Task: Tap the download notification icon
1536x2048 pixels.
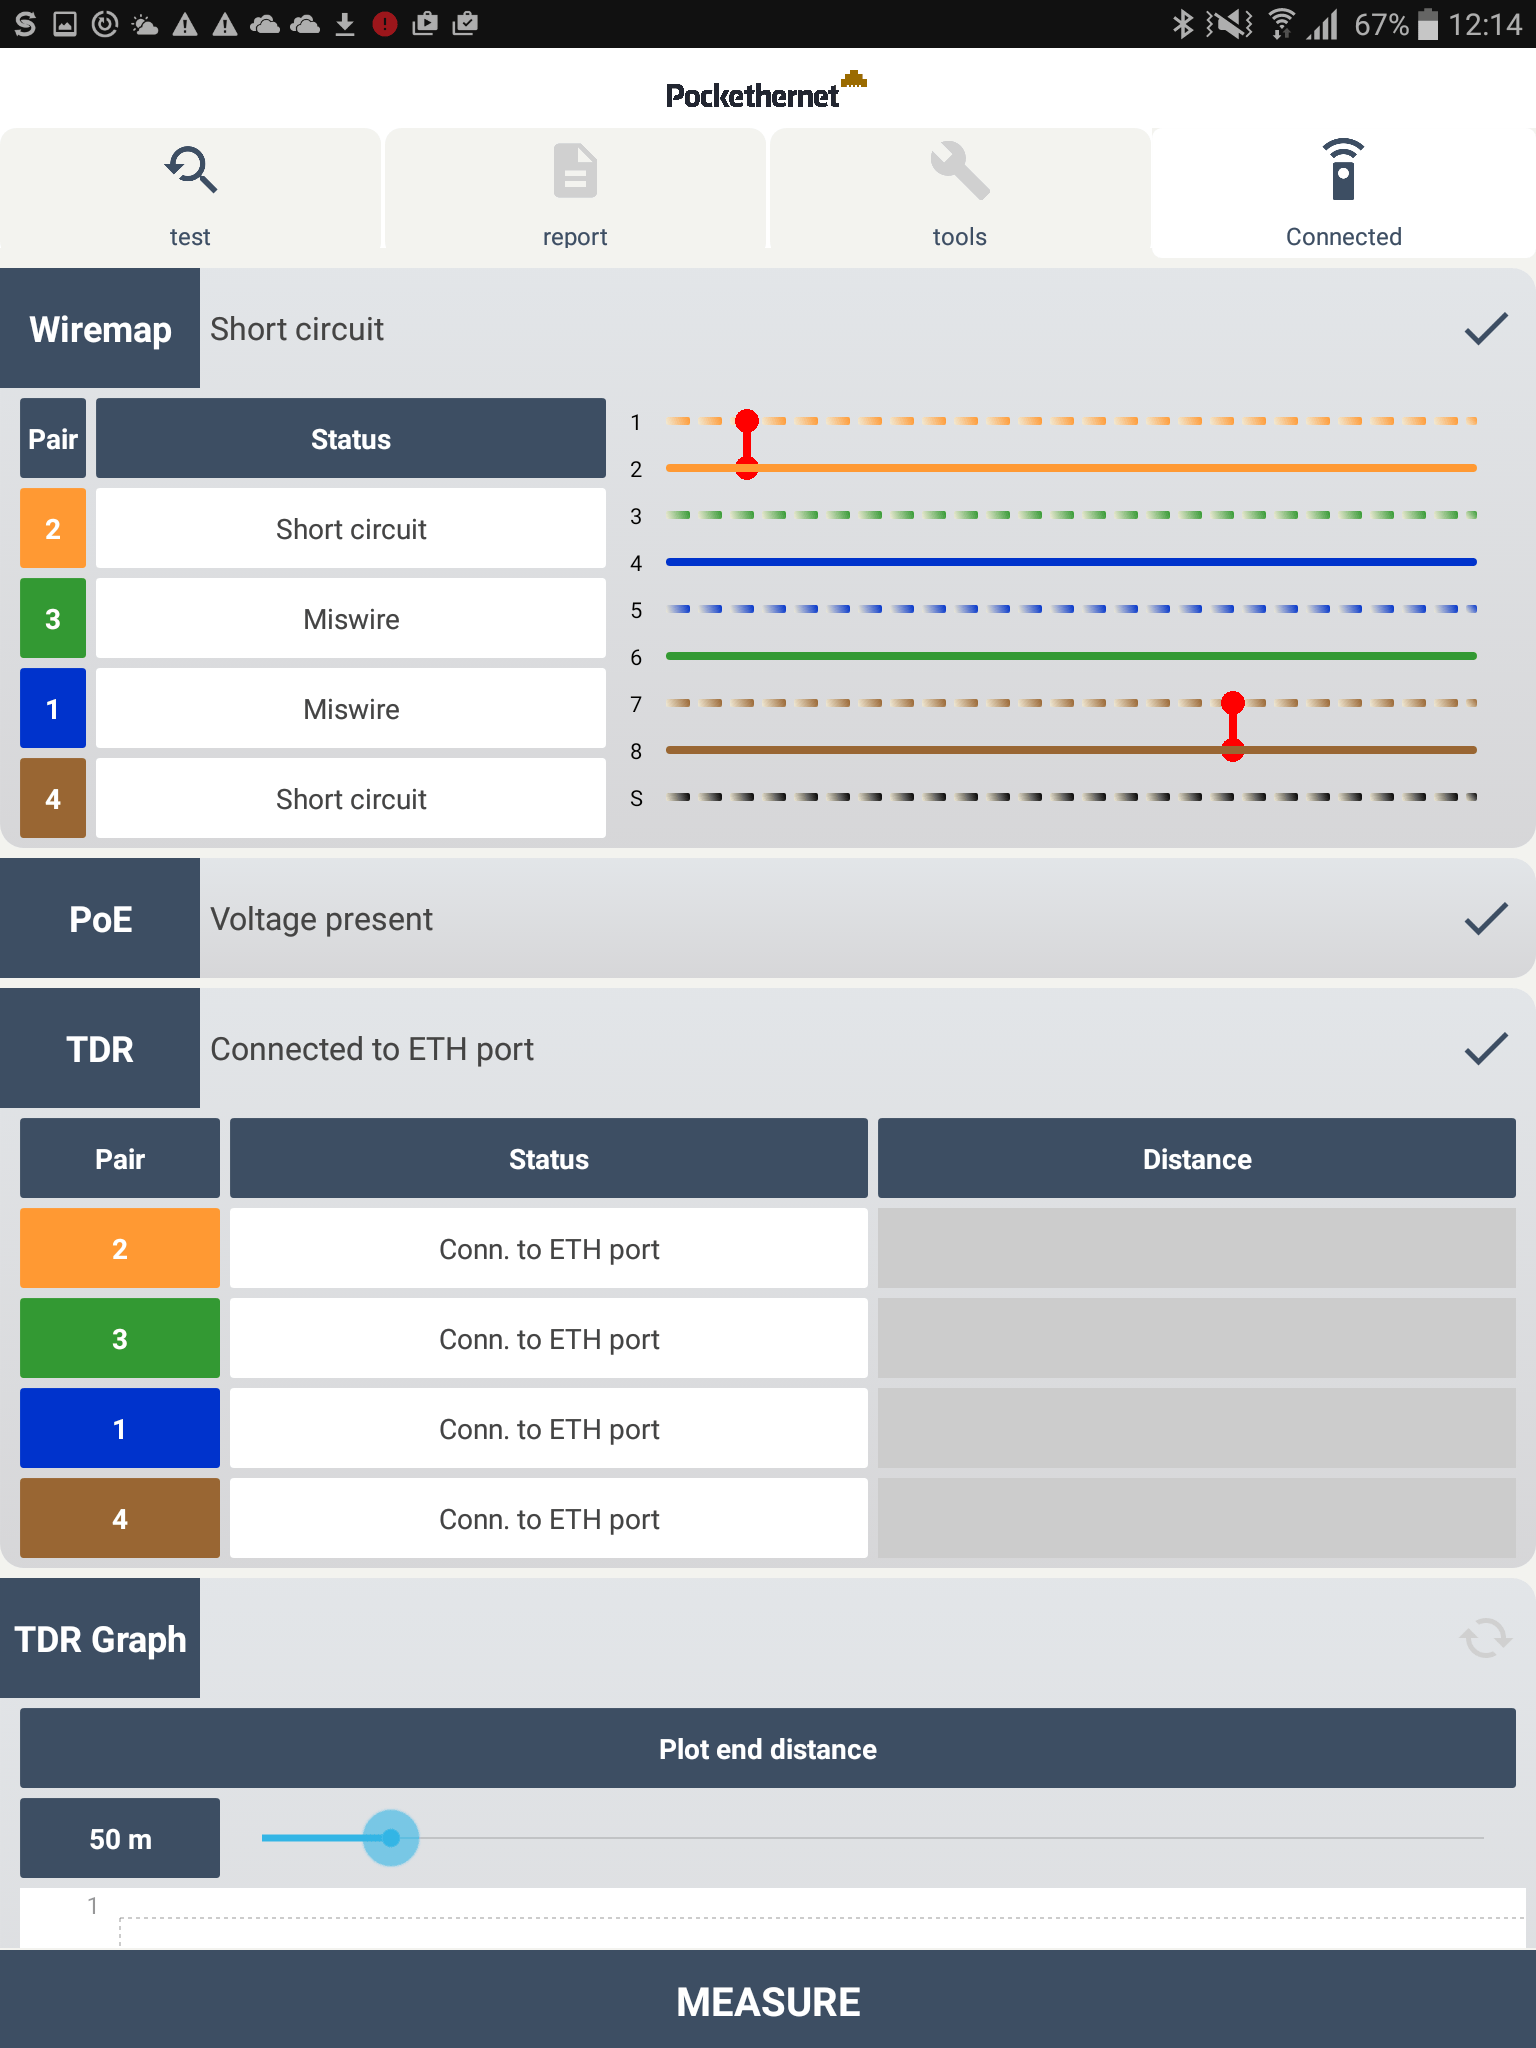Action: [x=345, y=24]
